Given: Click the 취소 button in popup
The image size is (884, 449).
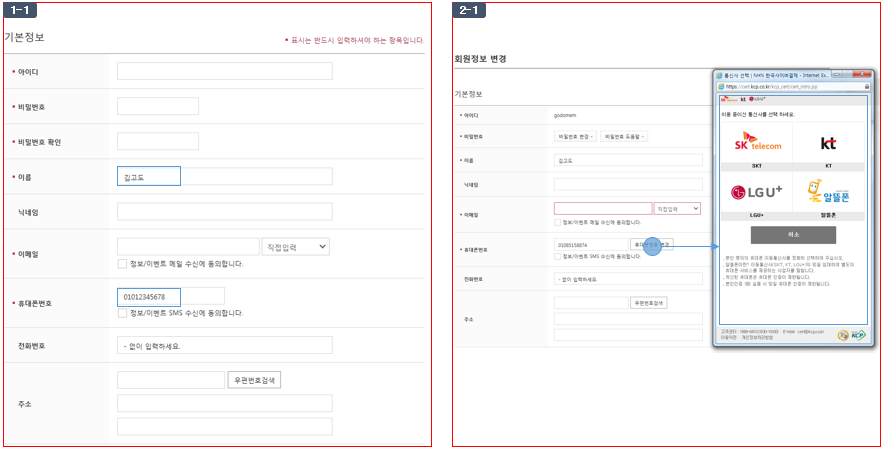Looking at the screenshot, I should pyautogui.click(x=793, y=235).
